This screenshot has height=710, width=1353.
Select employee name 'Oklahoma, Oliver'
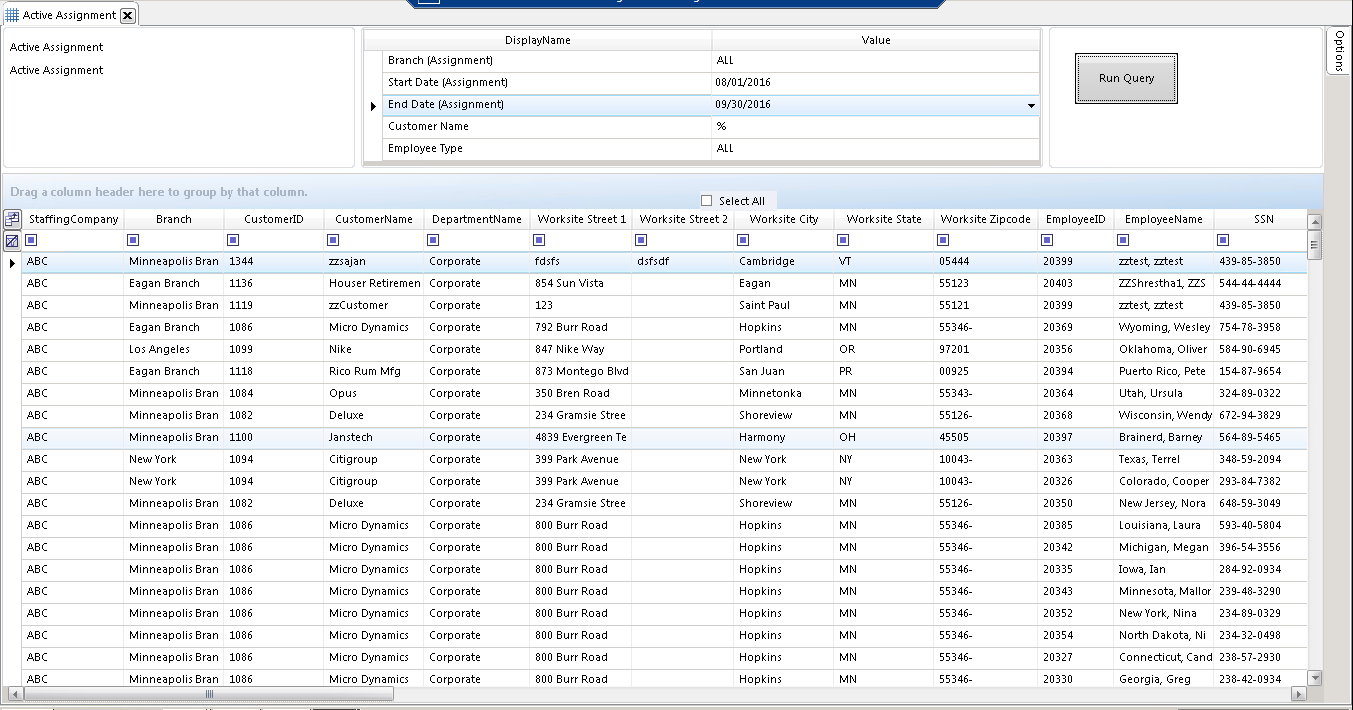(1163, 349)
